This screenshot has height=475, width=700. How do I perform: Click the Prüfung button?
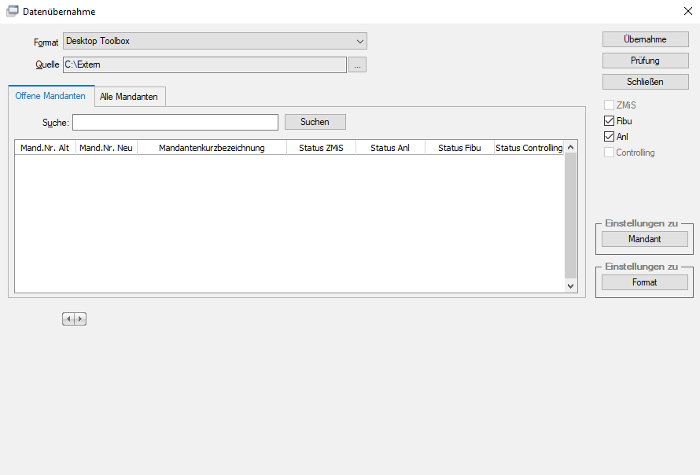click(645, 61)
